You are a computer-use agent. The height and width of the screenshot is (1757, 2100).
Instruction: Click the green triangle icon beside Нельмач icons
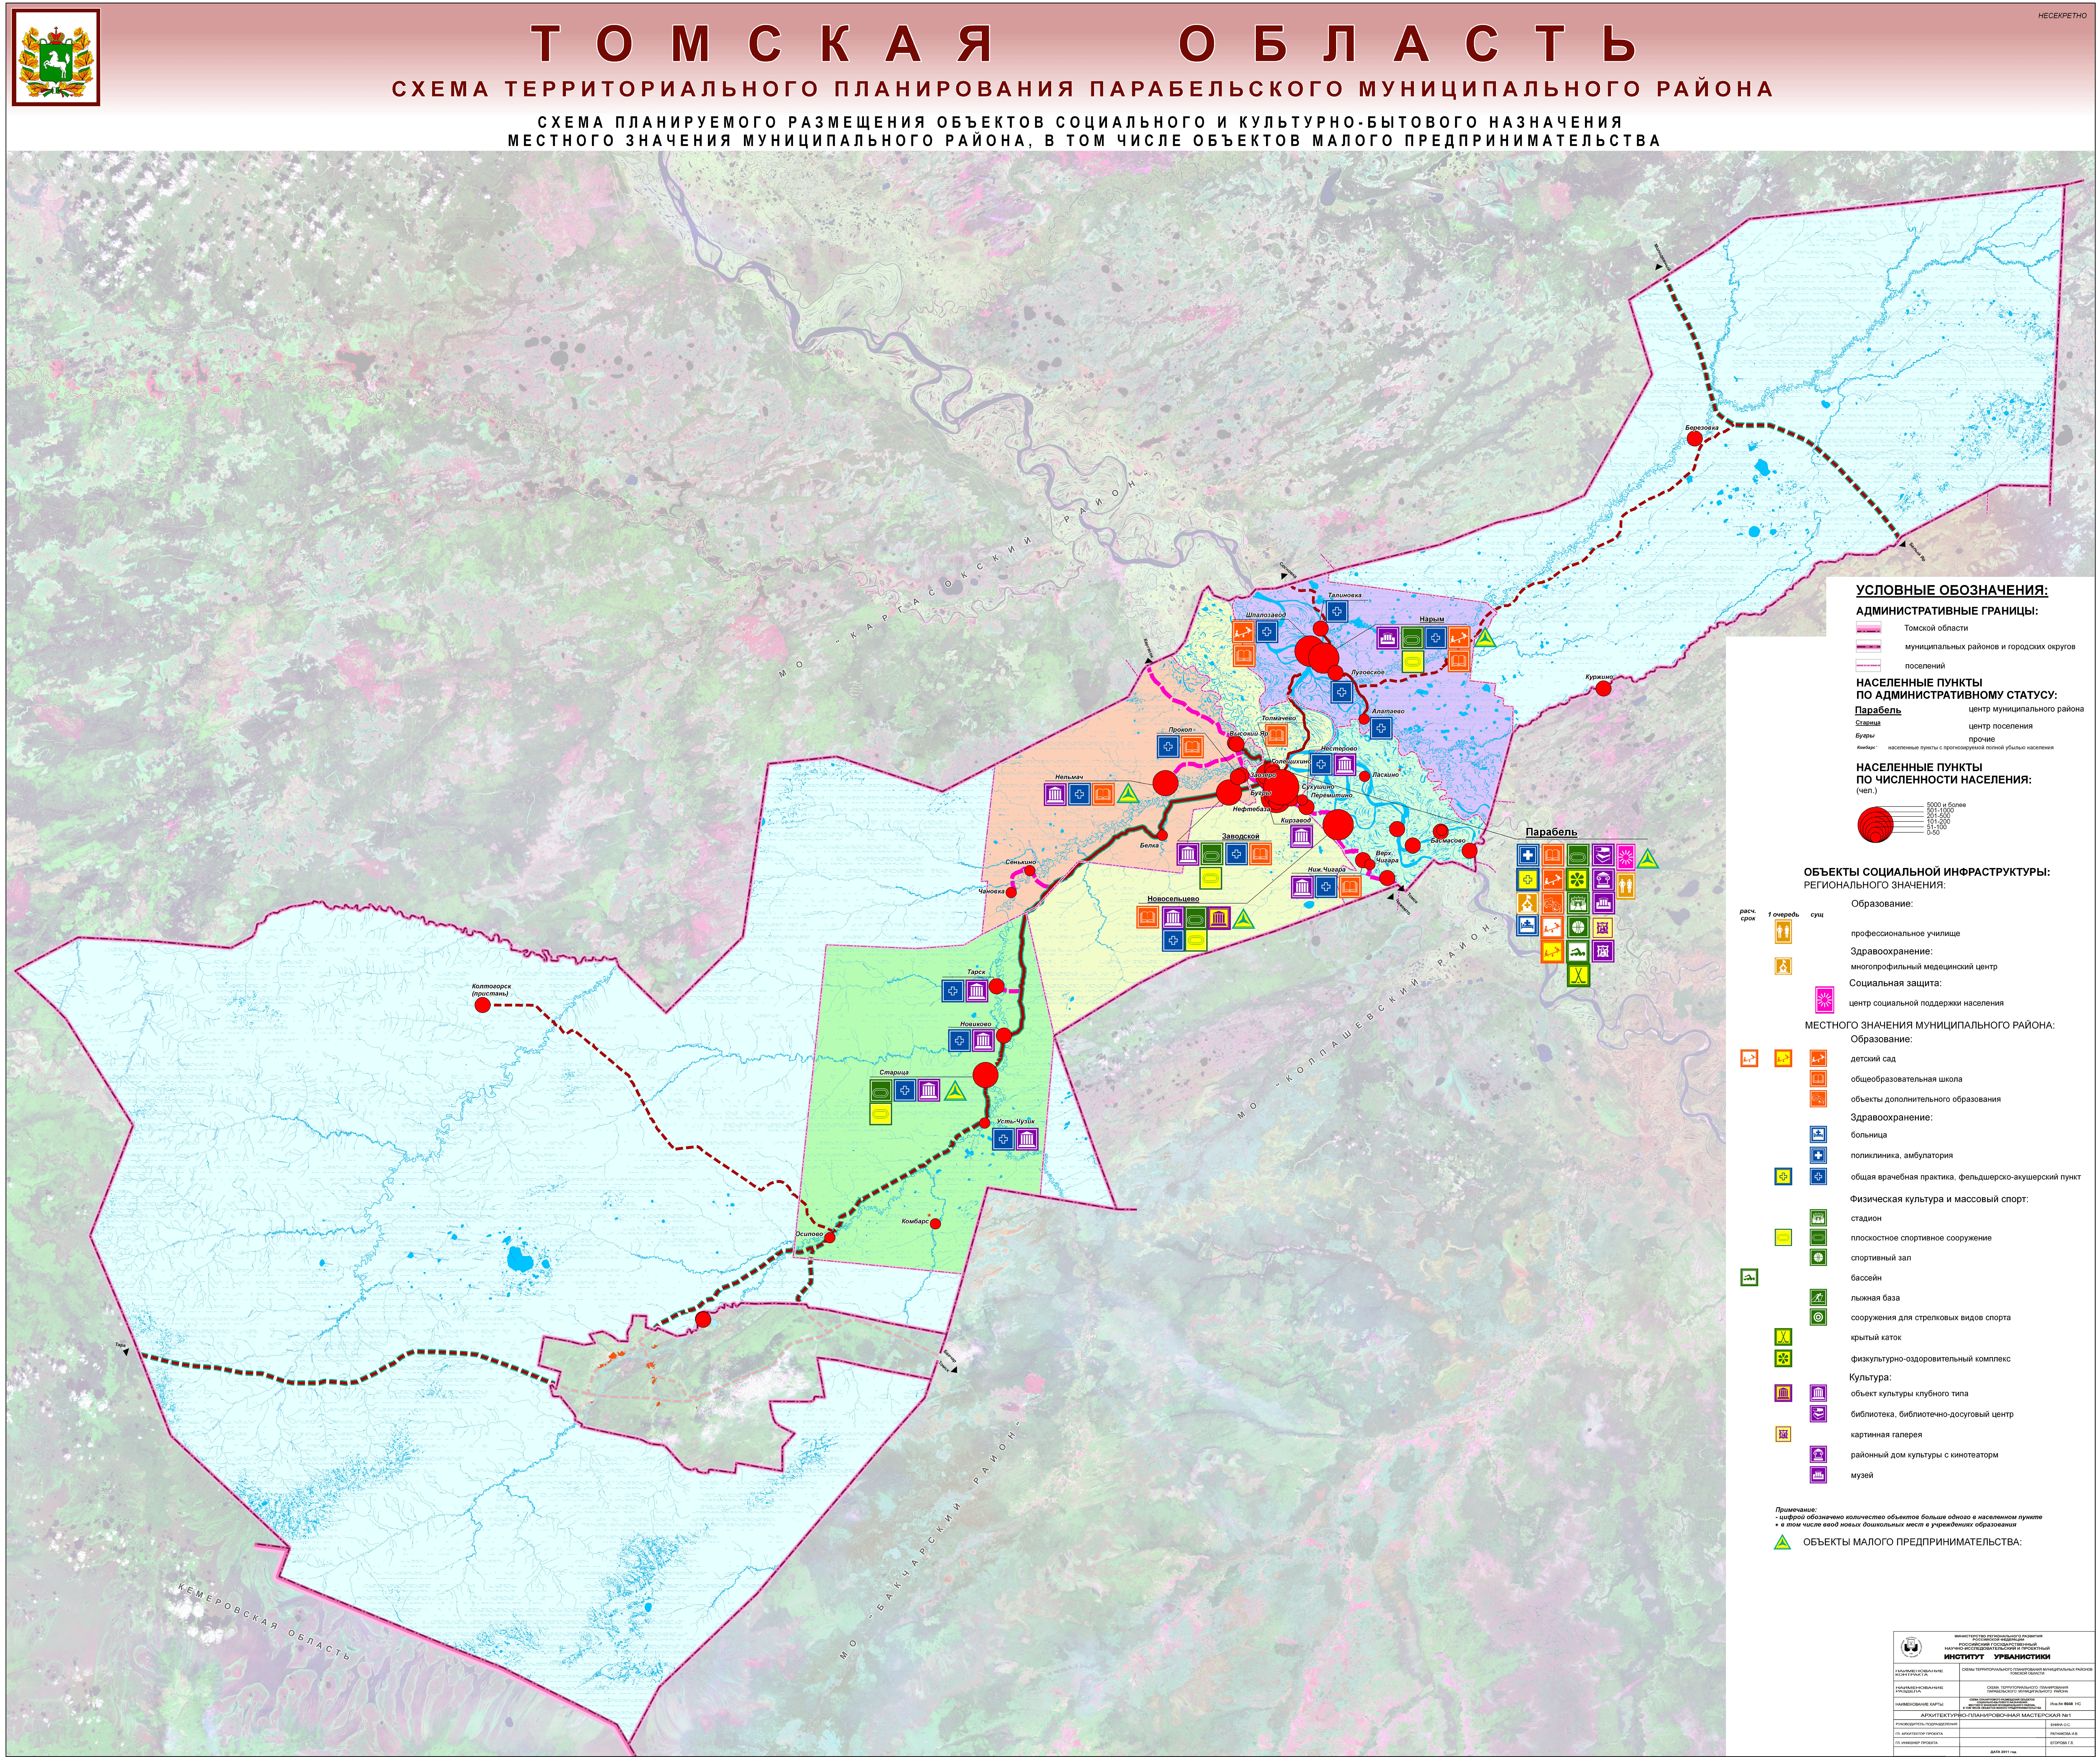pos(1128,794)
